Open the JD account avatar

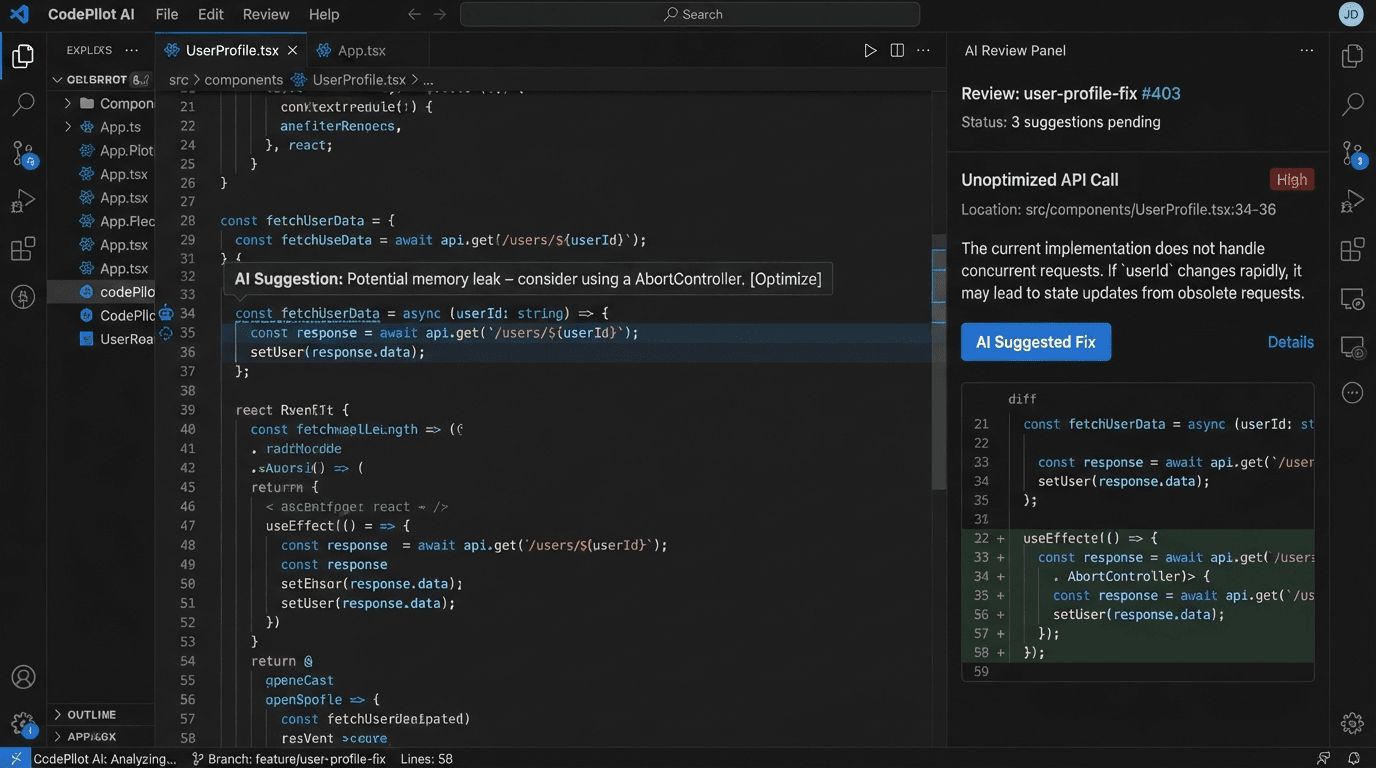[1351, 14]
